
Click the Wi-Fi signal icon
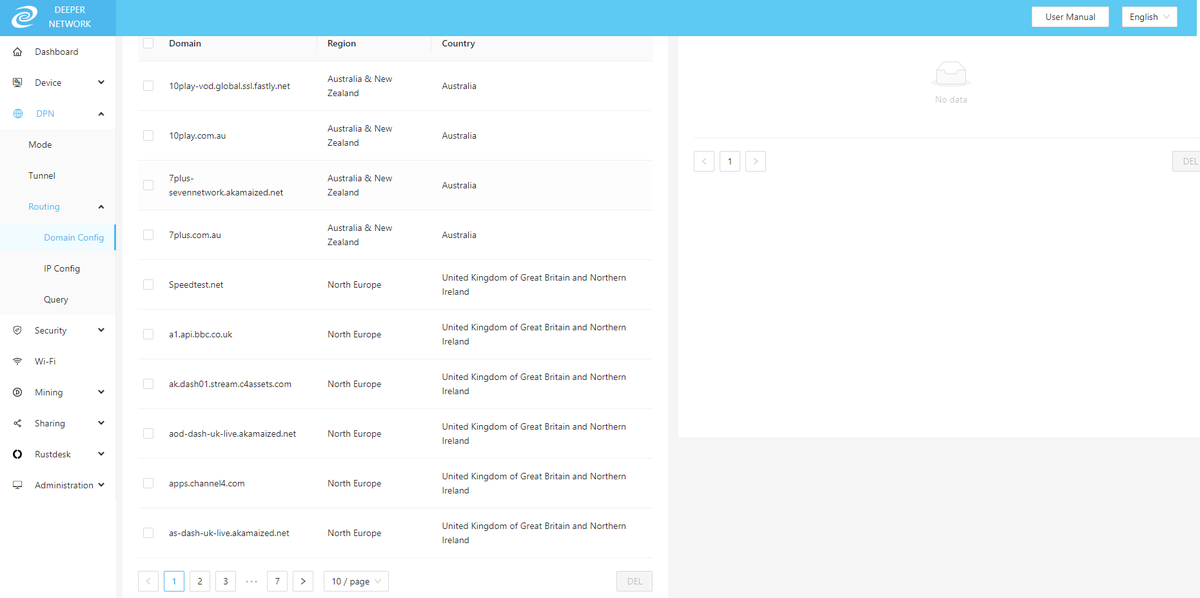(17, 362)
